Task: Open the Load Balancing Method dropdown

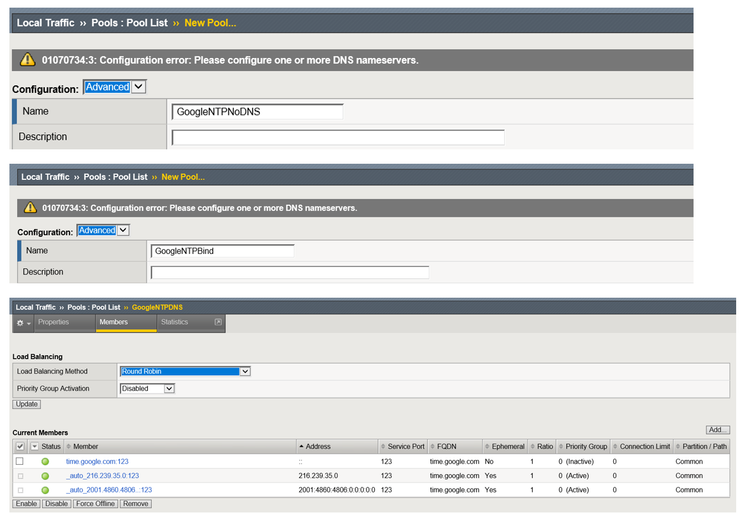Action: tap(184, 372)
